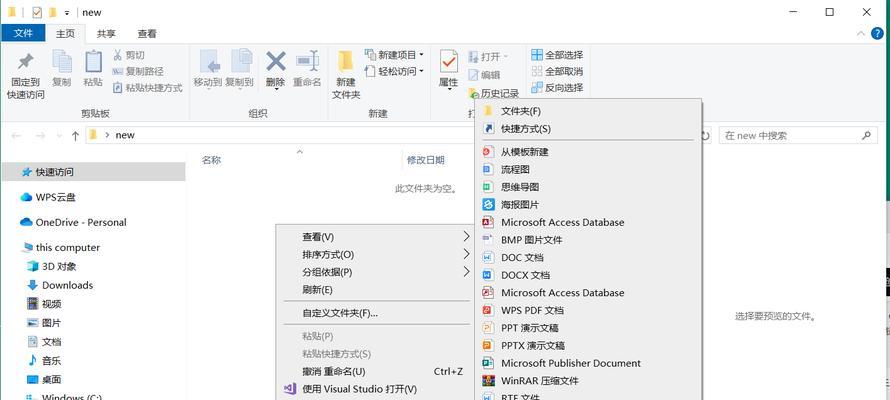
Task: Open Downloads in the sidebar
Action: [60, 285]
